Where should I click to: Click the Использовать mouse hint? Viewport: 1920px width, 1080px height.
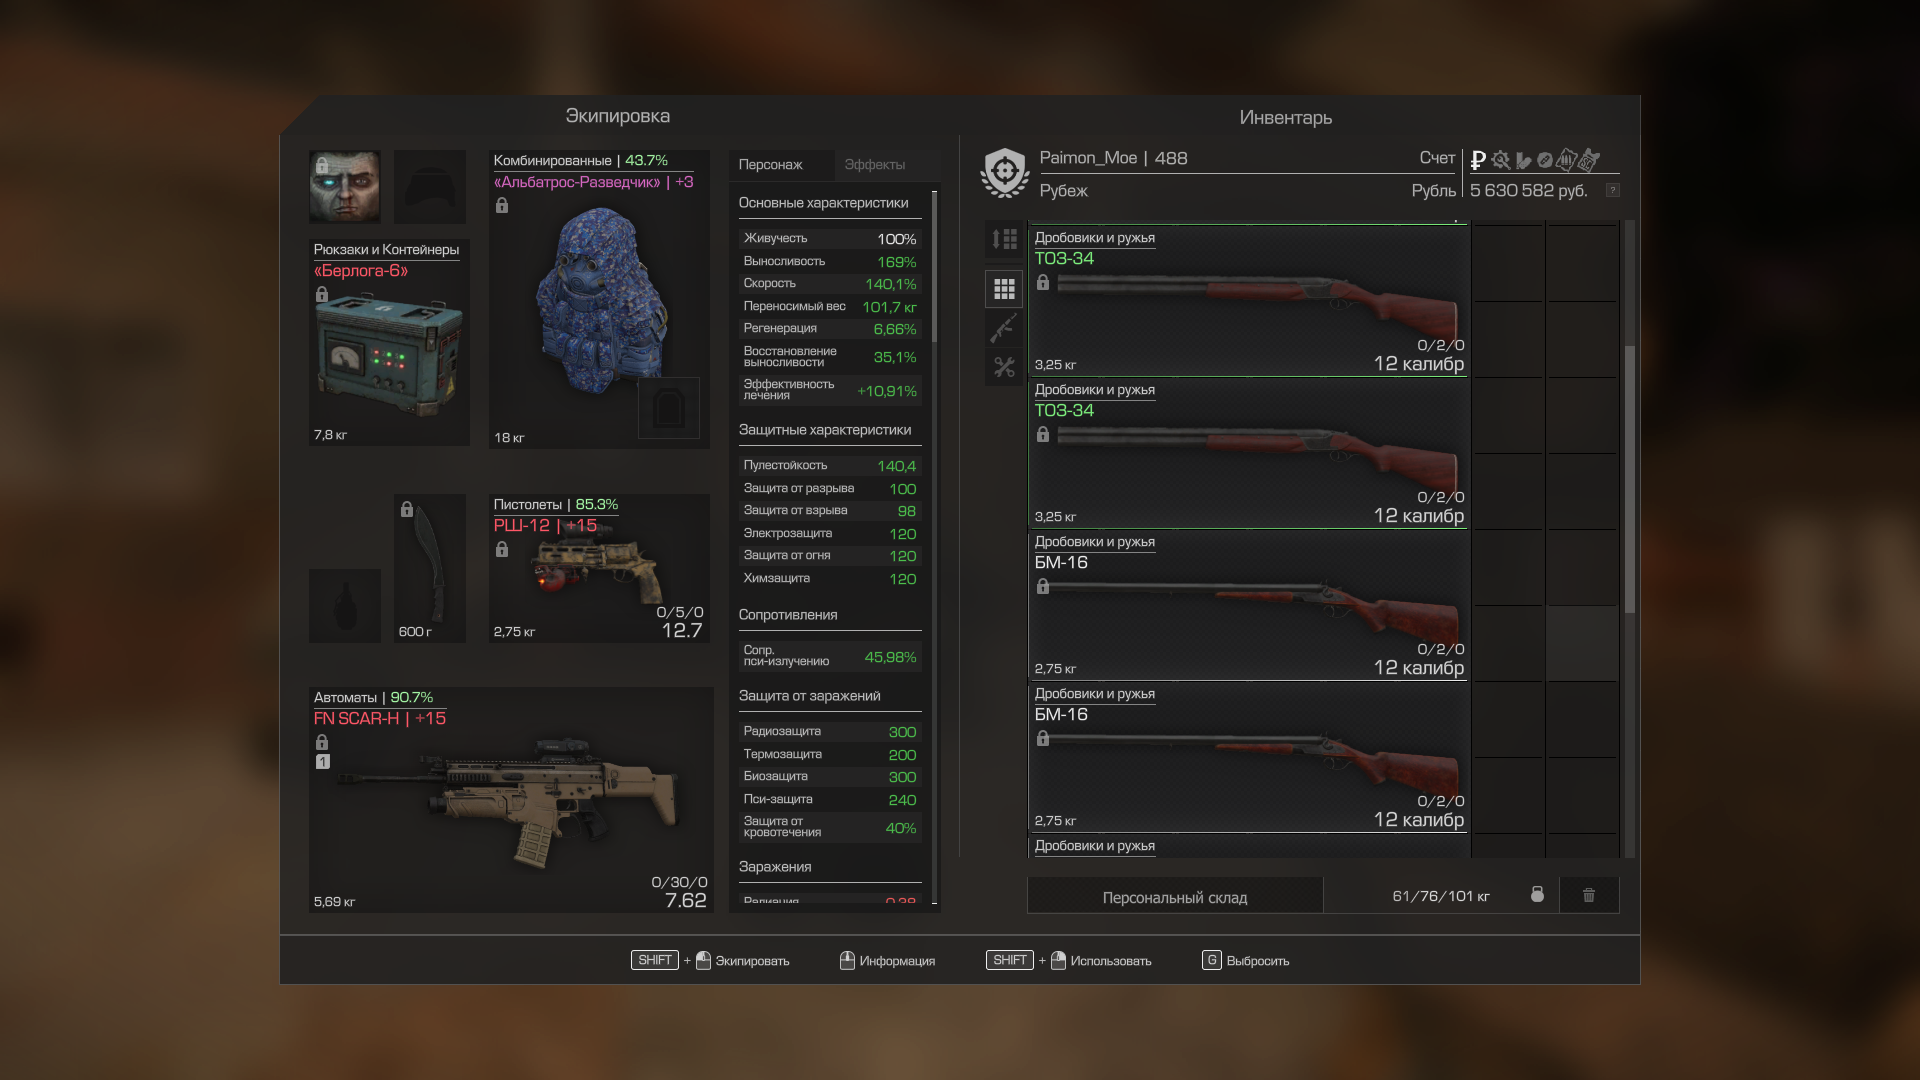point(1069,960)
